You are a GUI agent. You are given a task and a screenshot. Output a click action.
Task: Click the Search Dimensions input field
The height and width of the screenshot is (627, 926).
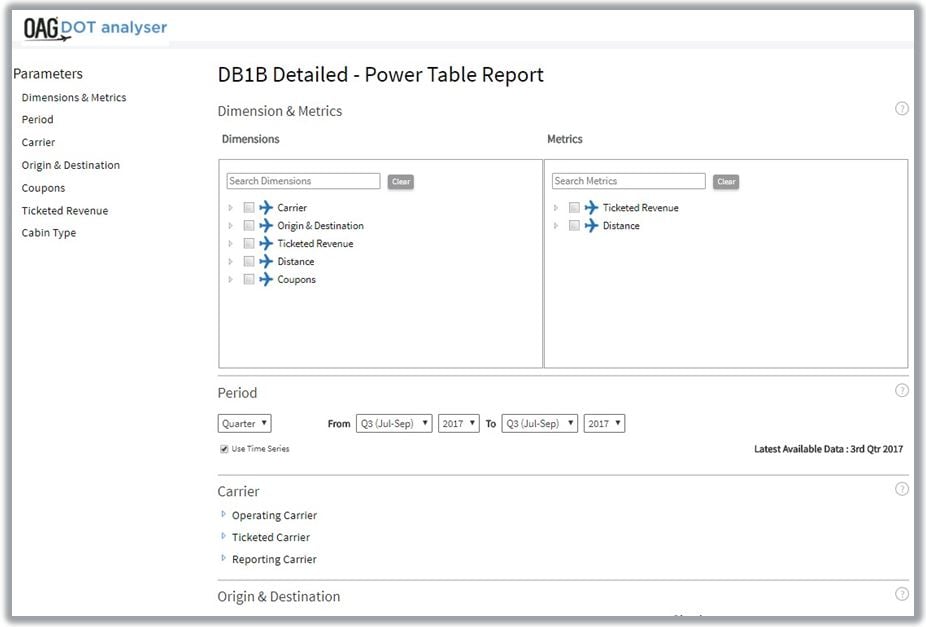click(x=303, y=181)
